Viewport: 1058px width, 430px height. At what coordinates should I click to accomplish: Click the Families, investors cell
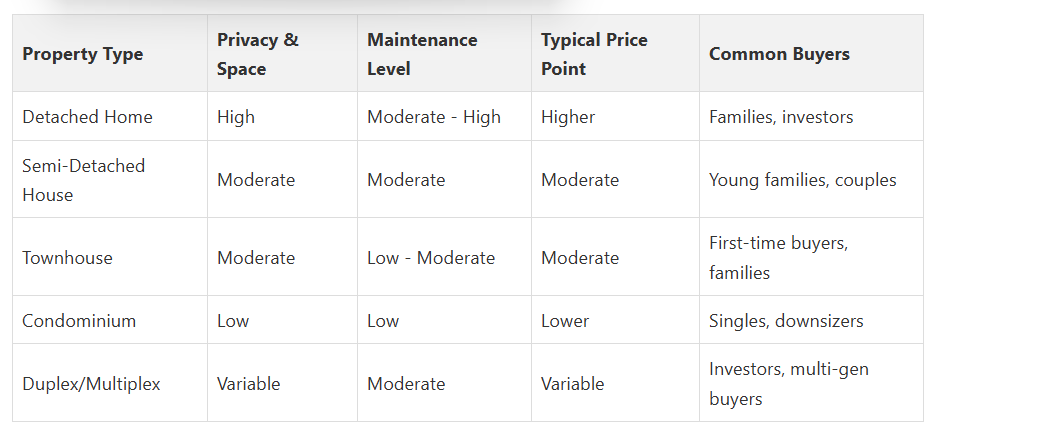(x=781, y=117)
